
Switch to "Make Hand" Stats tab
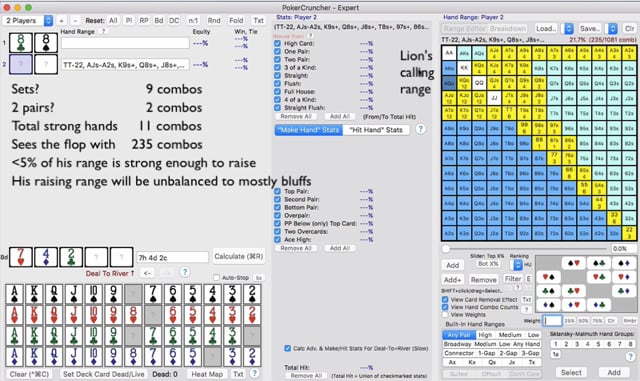point(309,130)
